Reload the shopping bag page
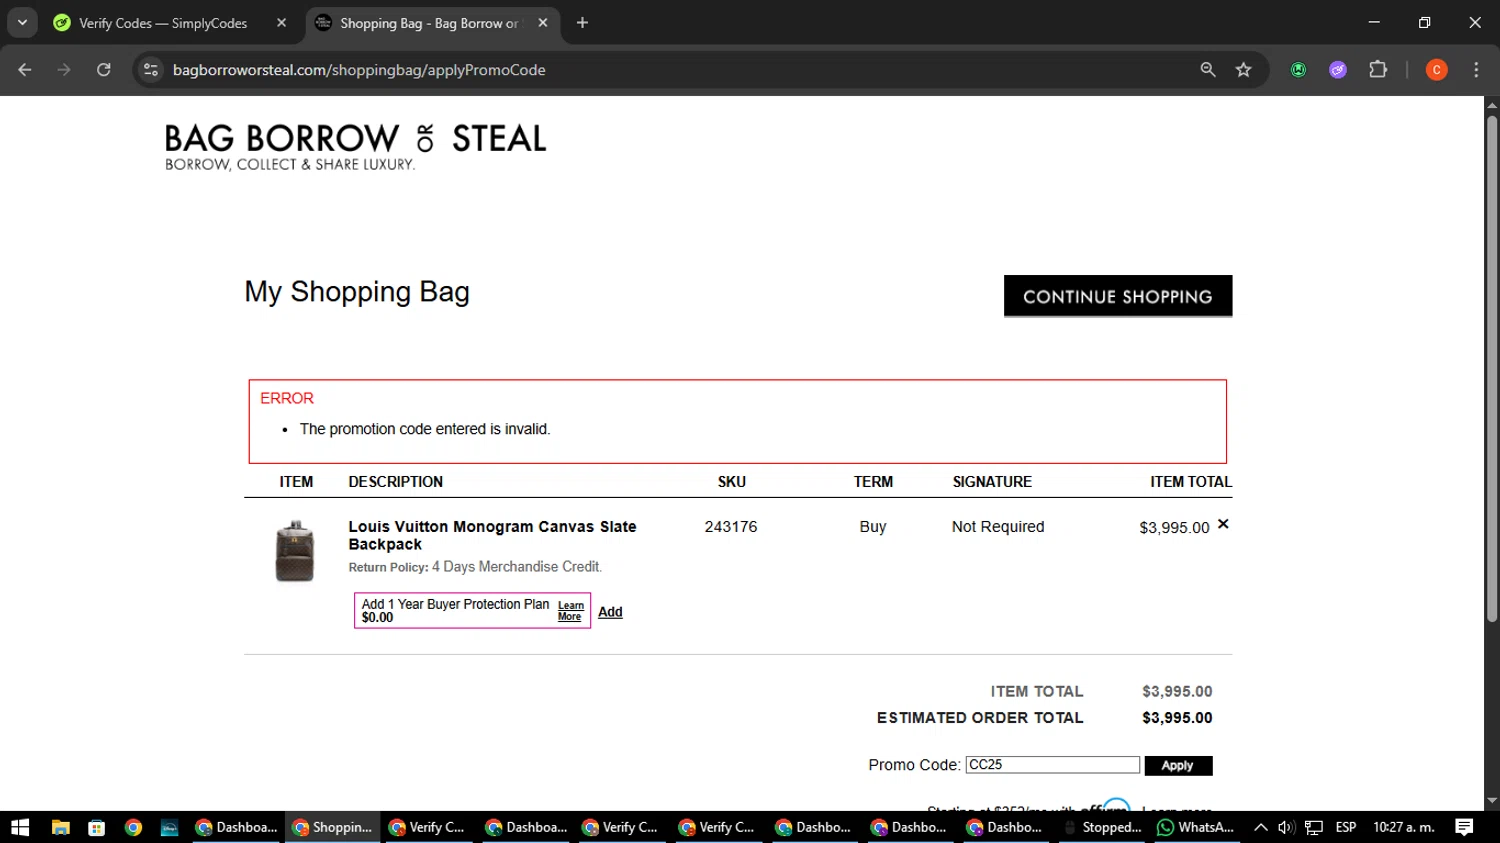The image size is (1500, 843). pyautogui.click(x=104, y=70)
